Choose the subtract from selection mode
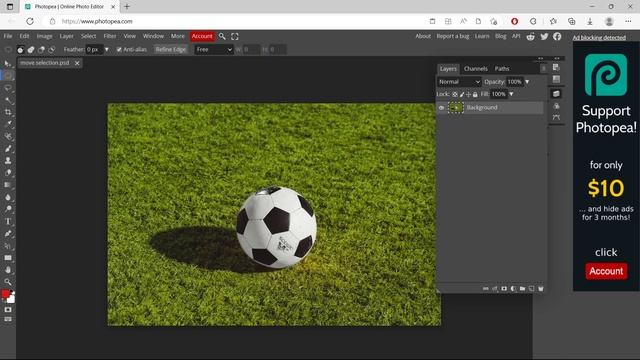The height and width of the screenshot is (360, 640). (41, 49)
